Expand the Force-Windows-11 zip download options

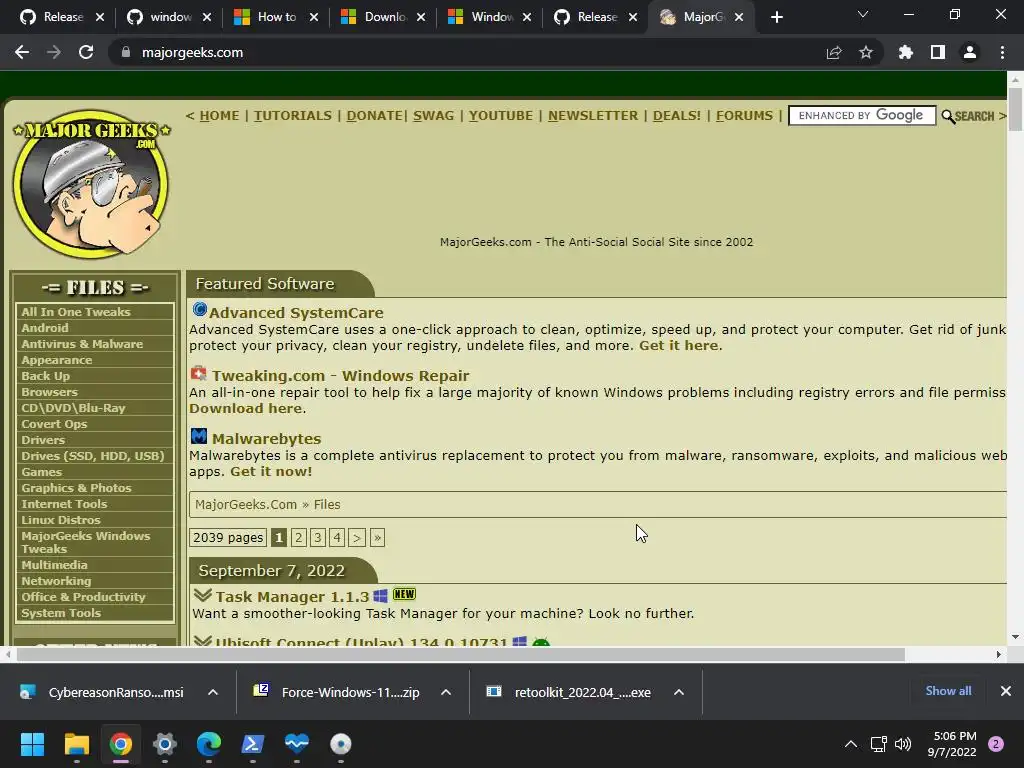pos(446,692)
